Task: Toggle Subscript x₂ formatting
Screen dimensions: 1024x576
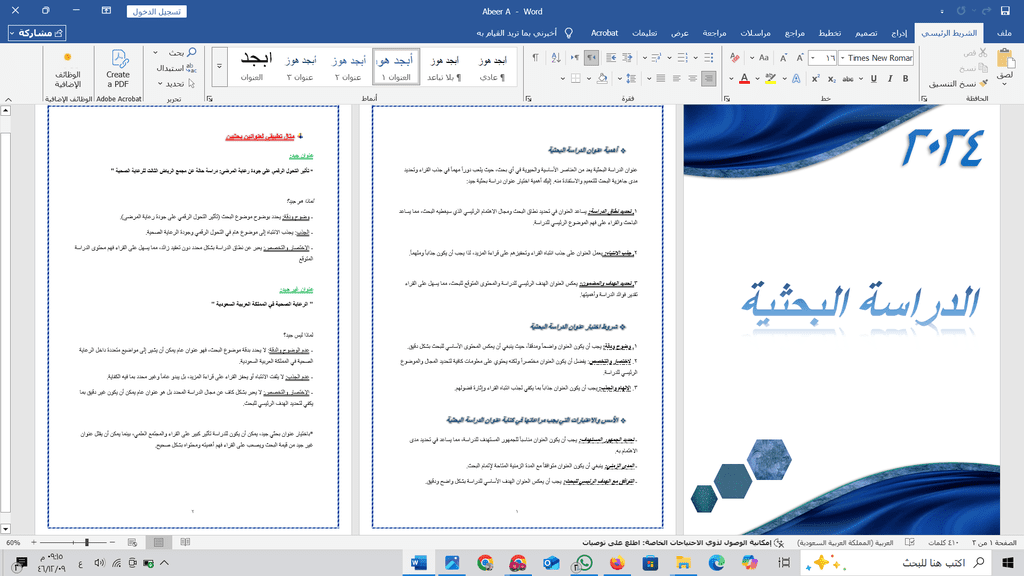Action: tap(831, 78)
